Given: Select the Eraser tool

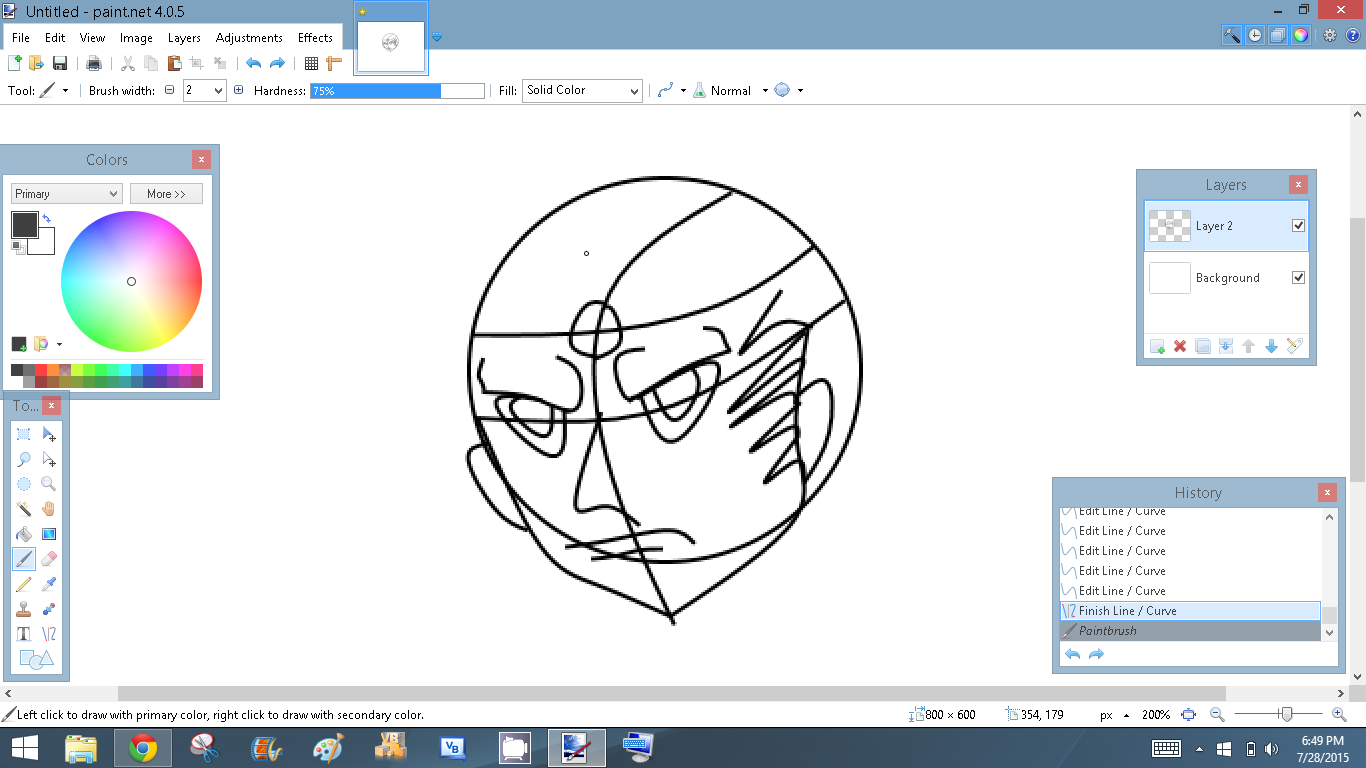Looking at the screenshot, I should (x=48, y=559).
